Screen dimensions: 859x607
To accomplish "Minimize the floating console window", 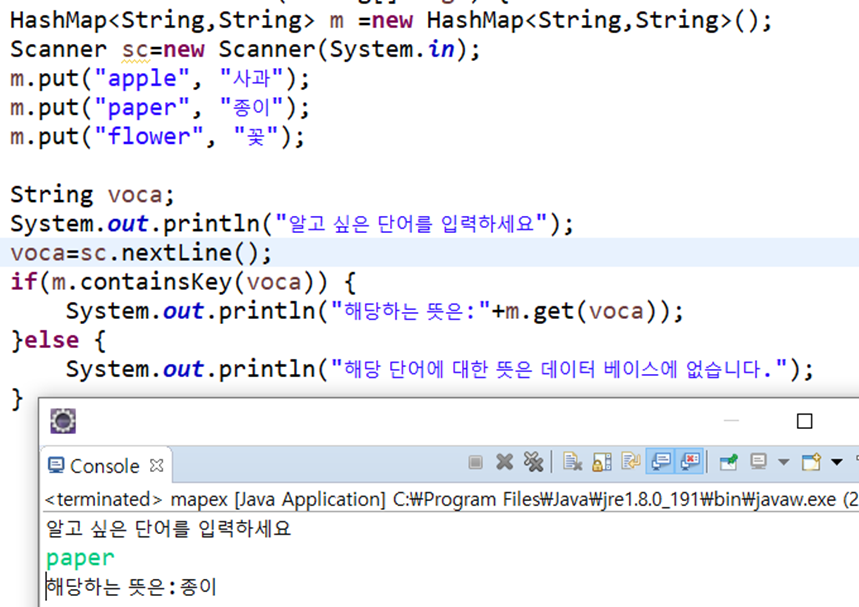I will [x=731, y=421].
